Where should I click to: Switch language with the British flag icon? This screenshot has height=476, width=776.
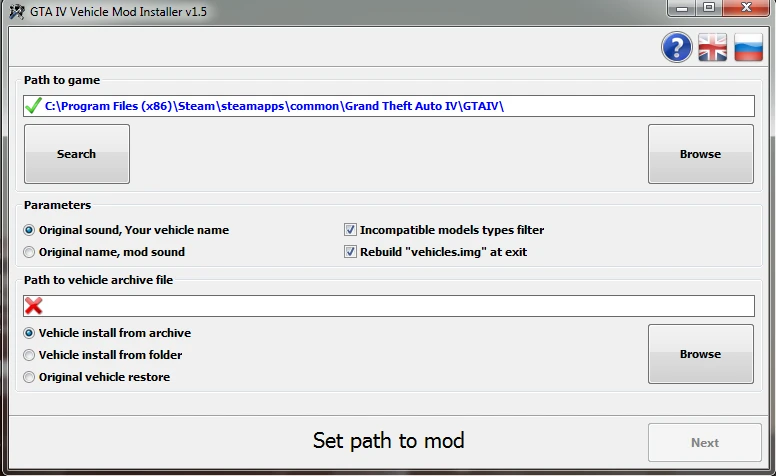(x=713, y=48)
